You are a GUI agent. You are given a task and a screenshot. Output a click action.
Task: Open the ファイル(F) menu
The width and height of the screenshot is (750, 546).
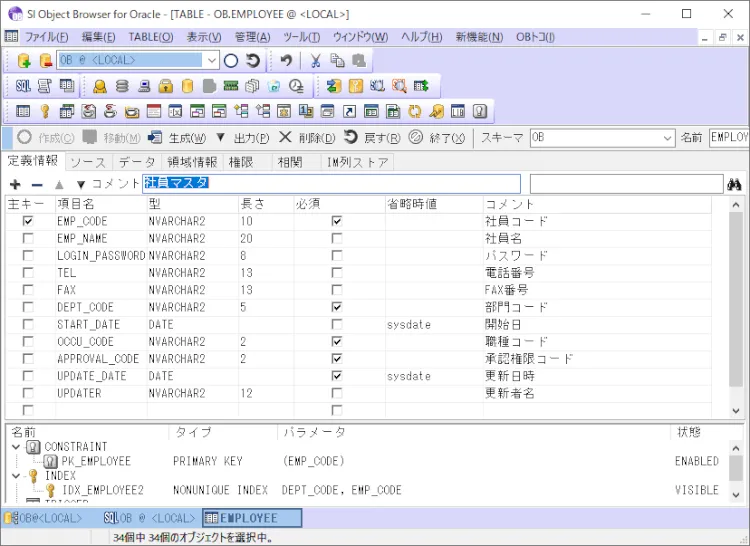click(46, 37)
